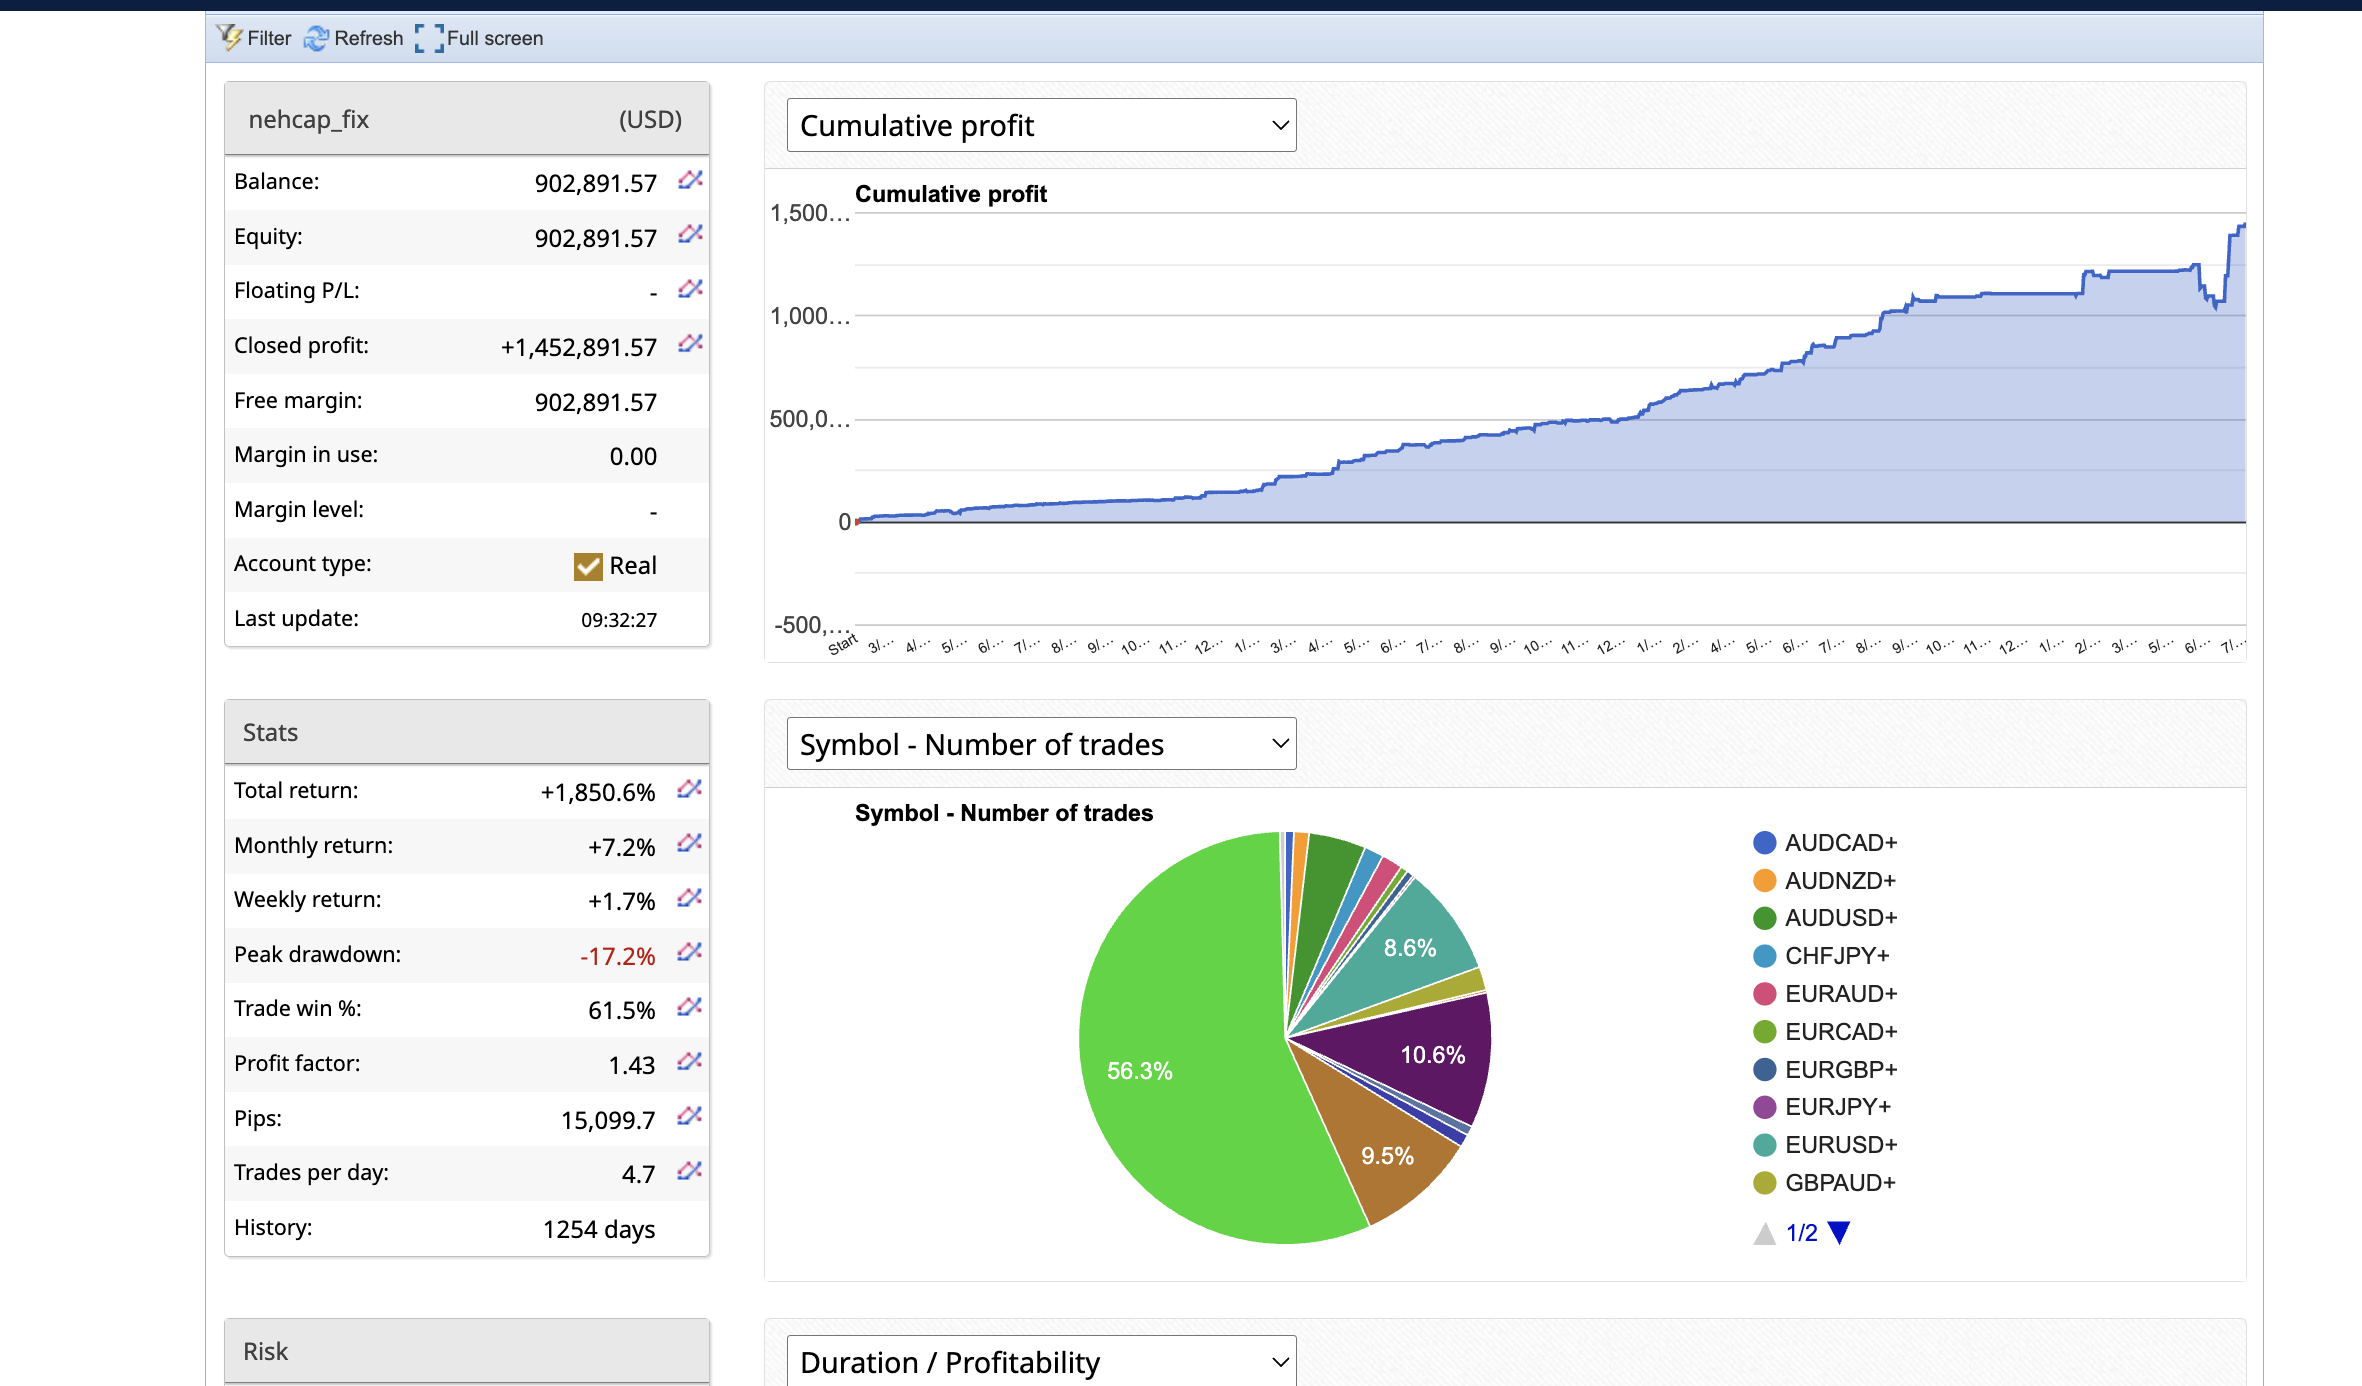This screenshot has height=1386, width=2362.
Task: Open chart icon next to Floating P/L
Action: [690, 289]
